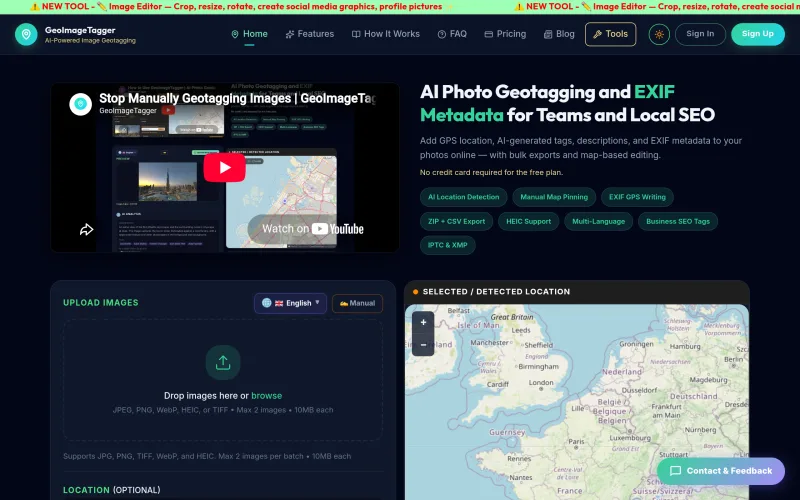Click the EXIF GPS Writing chip
Screen dimensions: 800x500
point(637,197)
